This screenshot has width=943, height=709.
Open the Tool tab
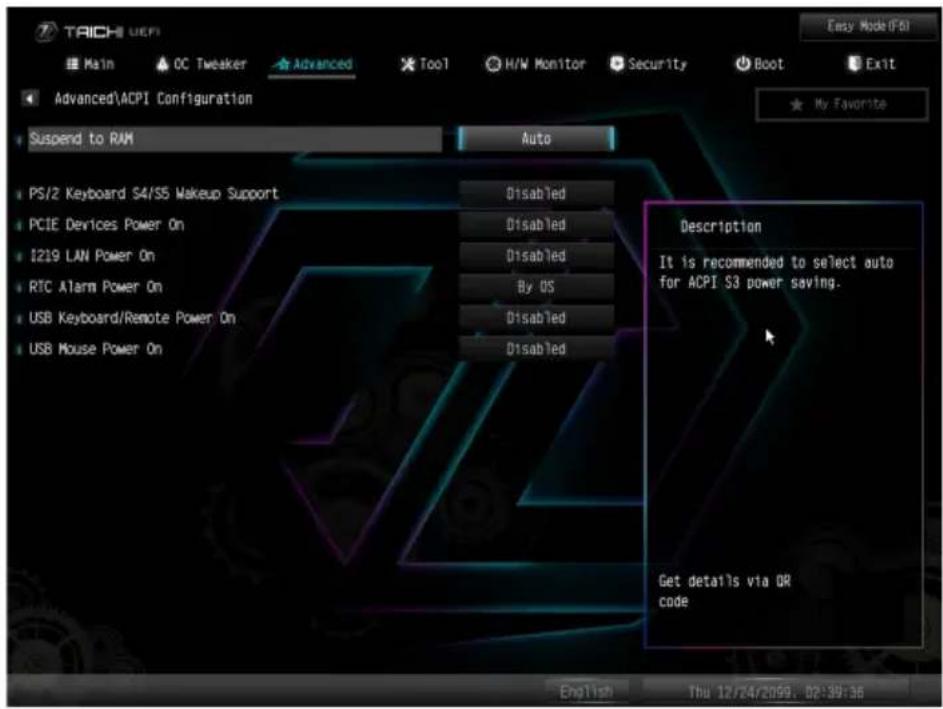click(425, 64)
